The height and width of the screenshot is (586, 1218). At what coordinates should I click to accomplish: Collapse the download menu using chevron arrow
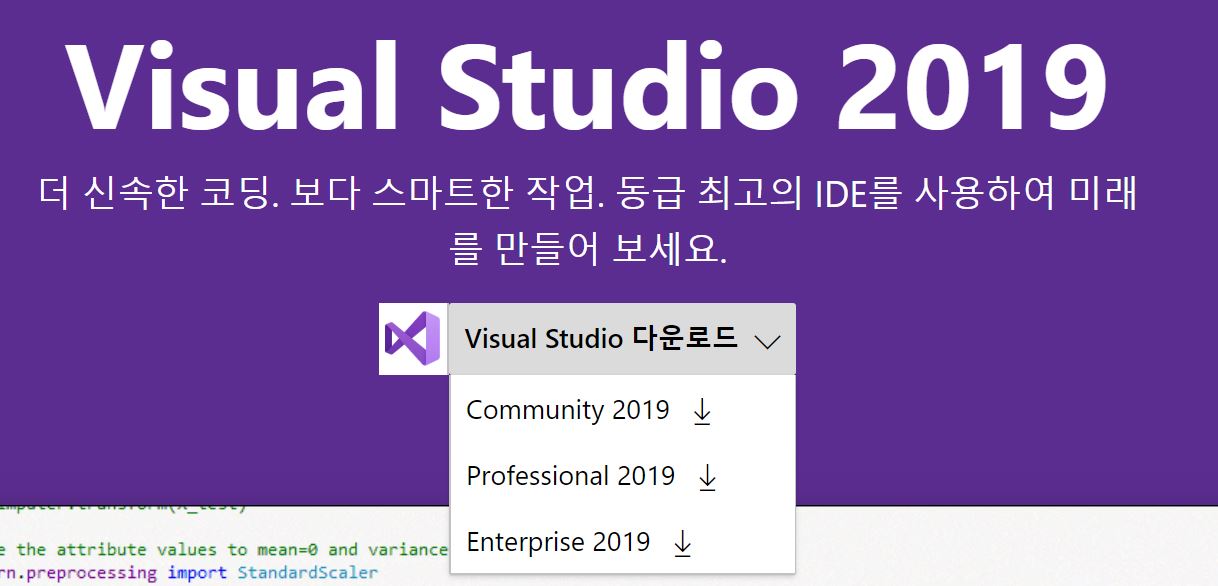[x=767, y=341]
